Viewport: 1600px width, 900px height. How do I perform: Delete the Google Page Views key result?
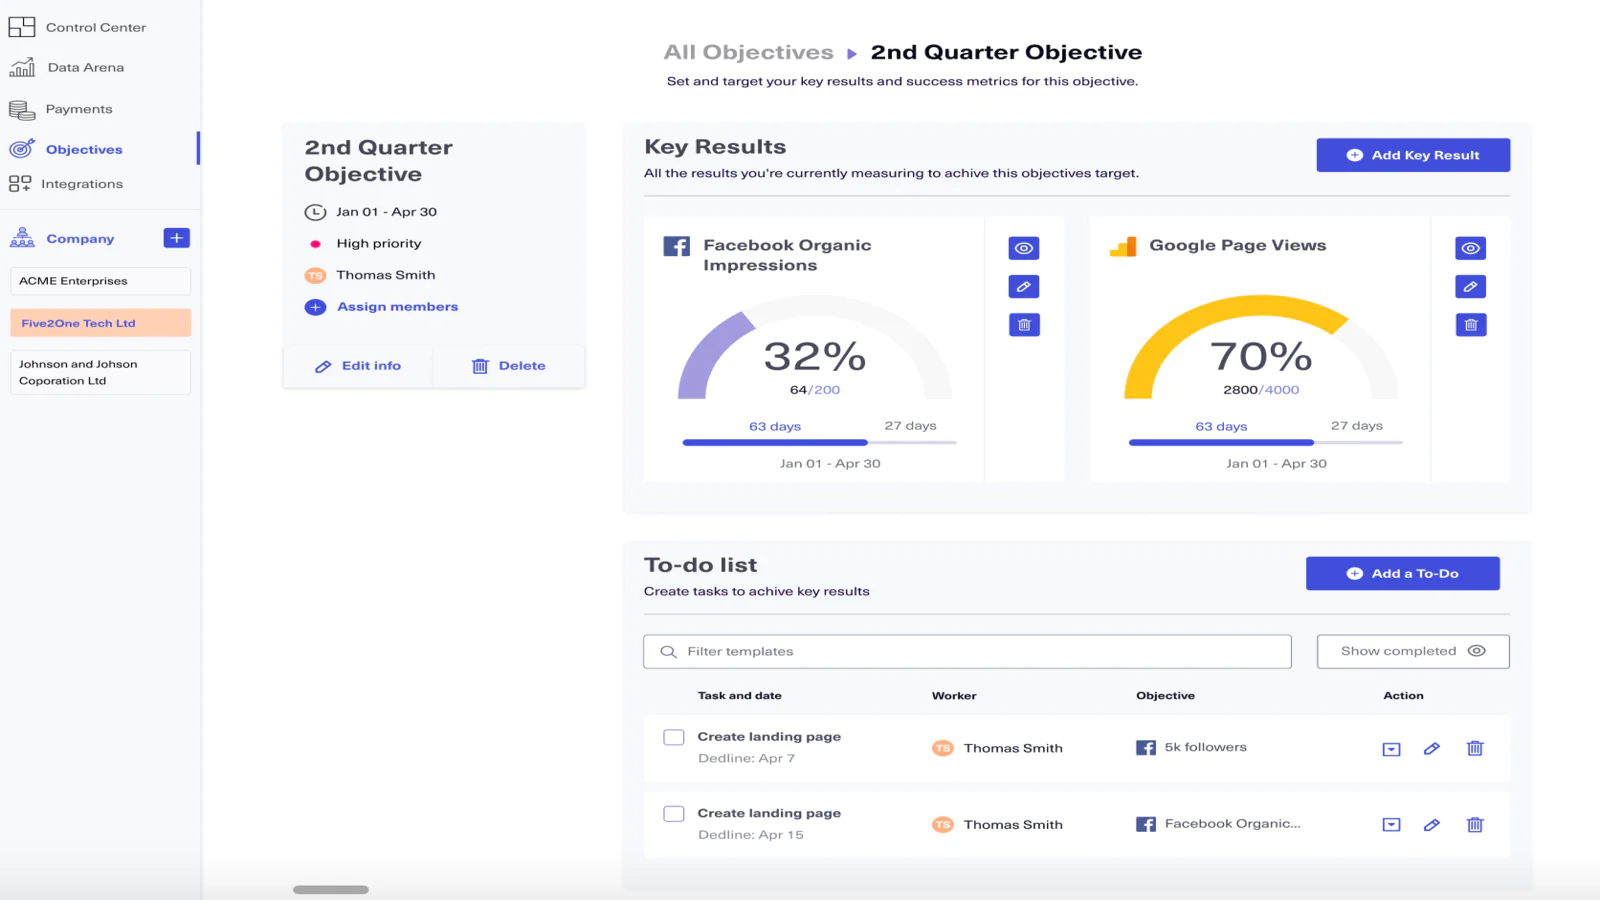pyautogui.click(x=1471, y=325)
